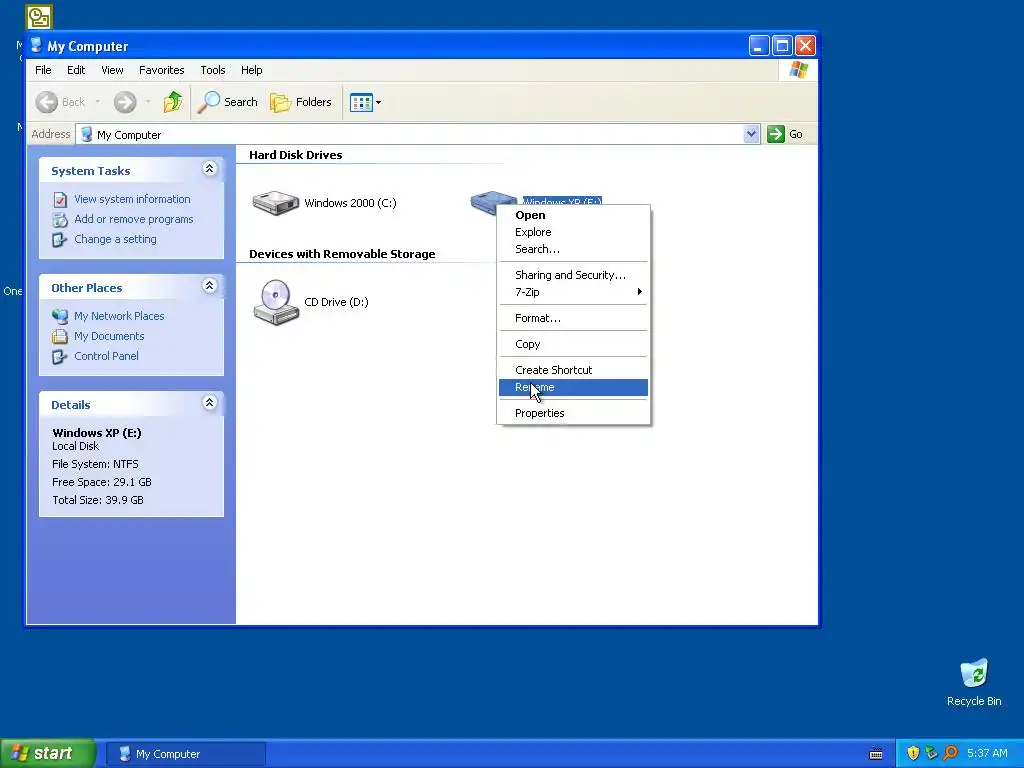This screenshot has height=768, width=1024.
Task: Open the View menu
Action: (x=112, y=70)
